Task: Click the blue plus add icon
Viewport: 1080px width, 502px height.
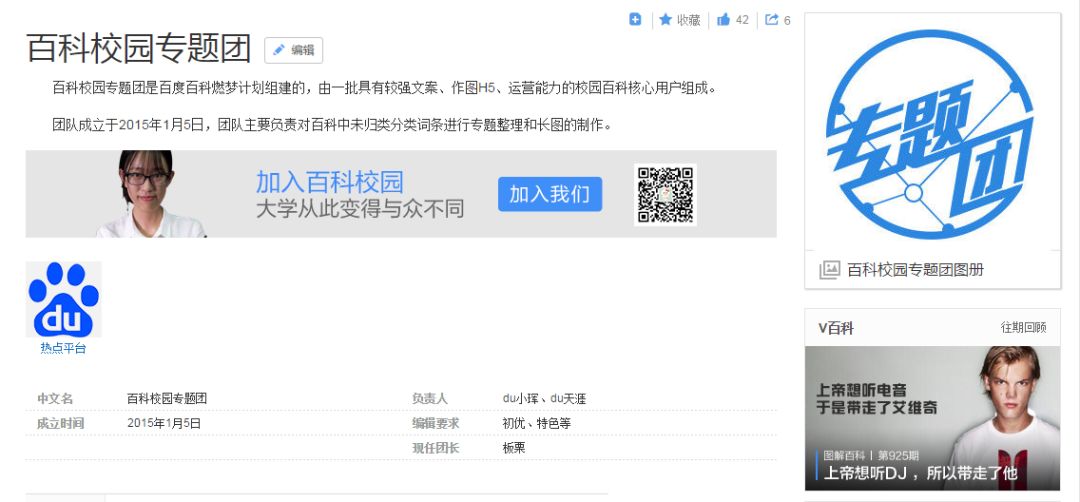Action: pyautogui.click(x=635, y=19)
